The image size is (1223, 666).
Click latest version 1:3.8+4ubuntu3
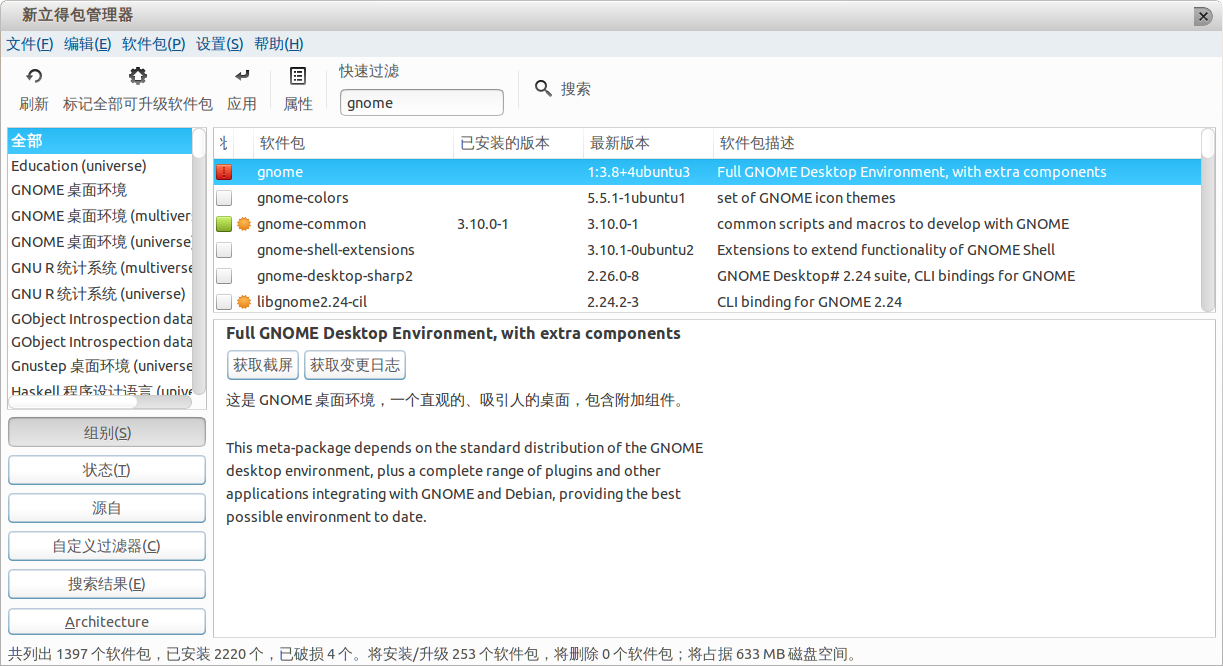(639, 172)
